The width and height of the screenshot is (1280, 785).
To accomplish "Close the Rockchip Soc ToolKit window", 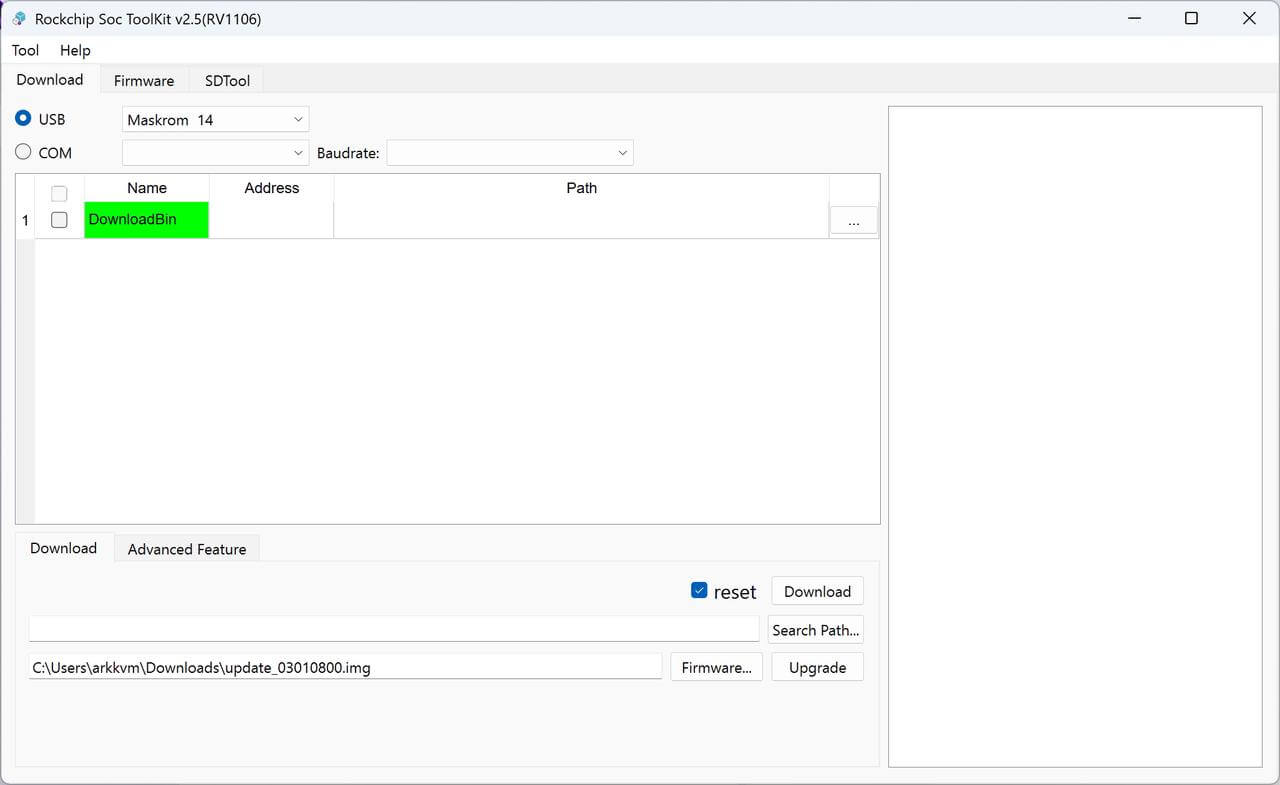I will coord(1249,18).
